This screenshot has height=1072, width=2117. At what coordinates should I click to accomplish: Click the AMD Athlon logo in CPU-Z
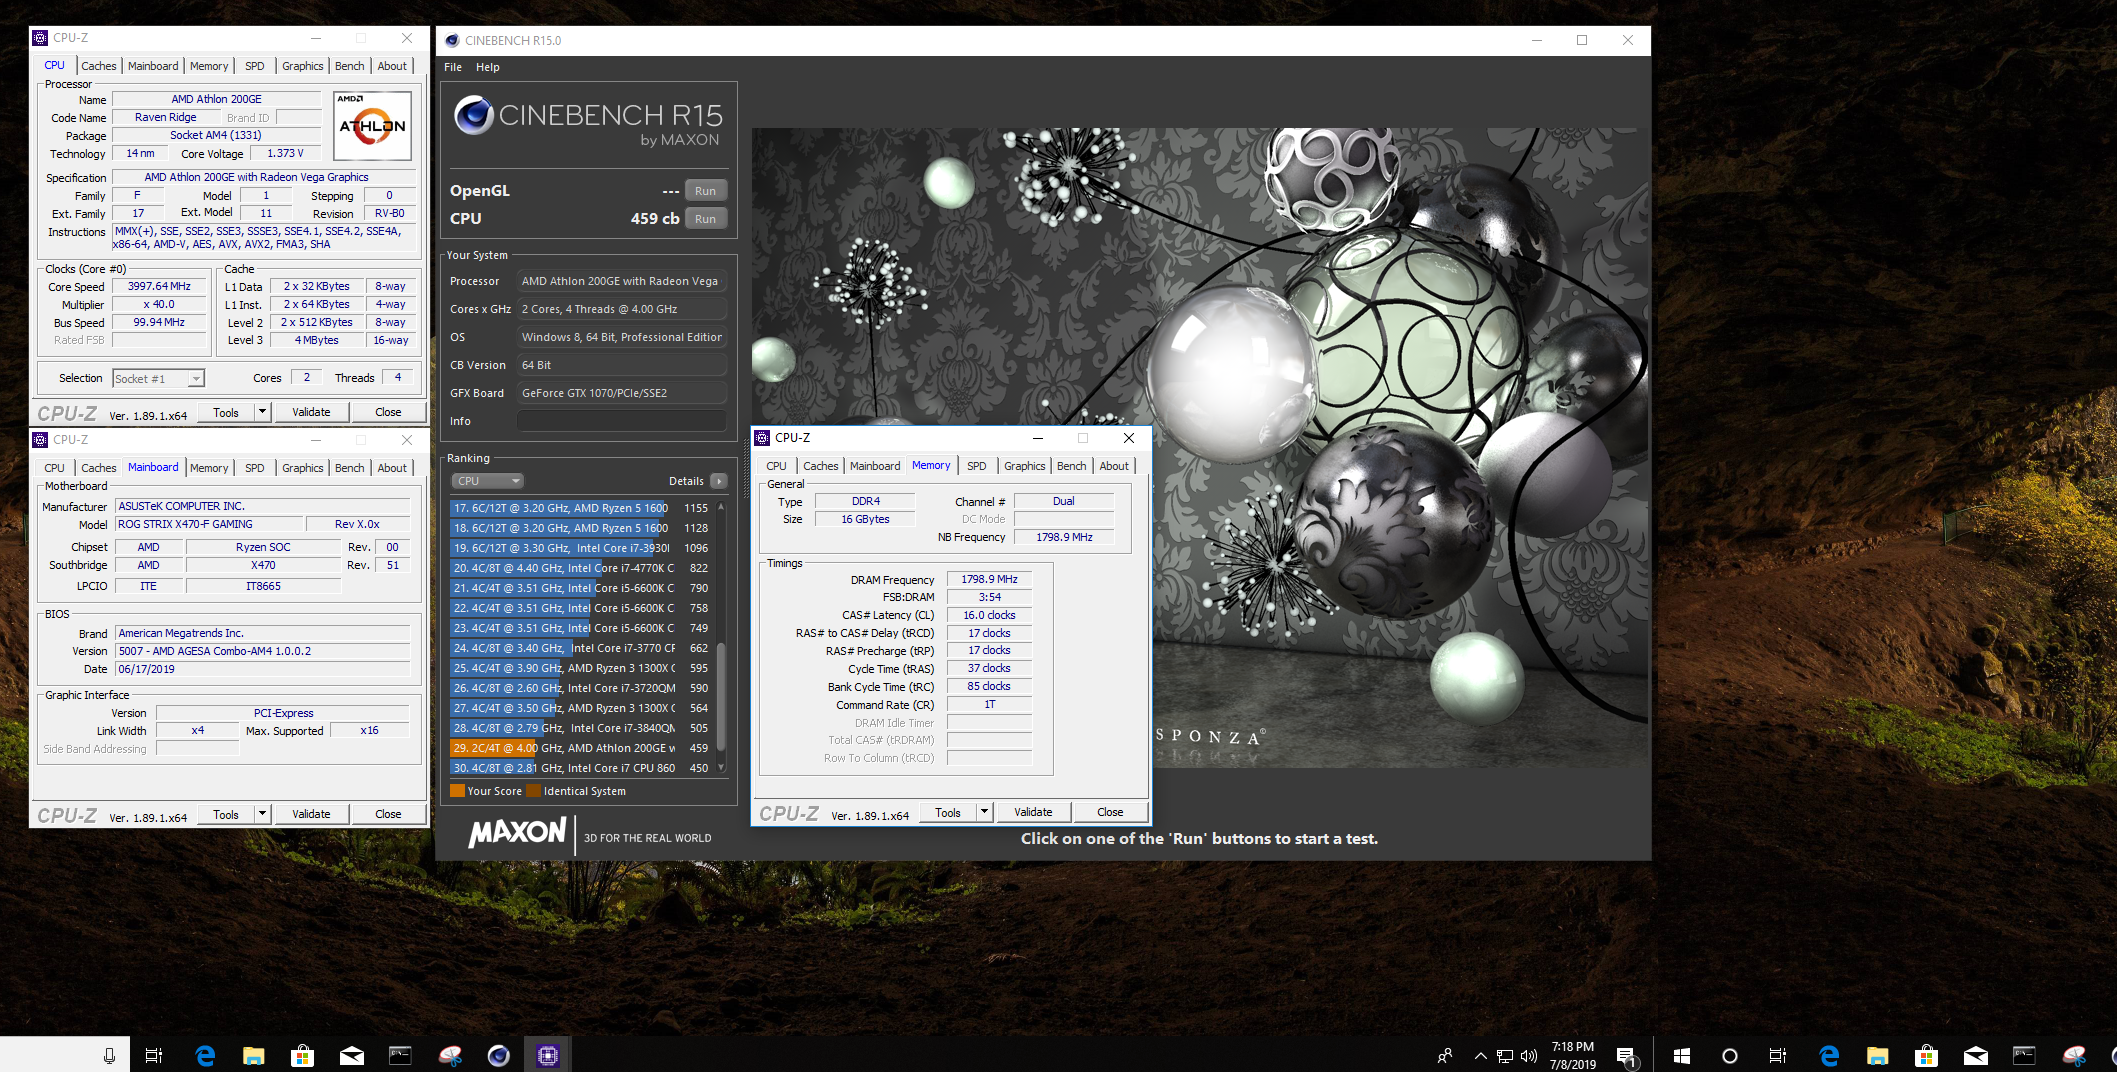point(372,126)
